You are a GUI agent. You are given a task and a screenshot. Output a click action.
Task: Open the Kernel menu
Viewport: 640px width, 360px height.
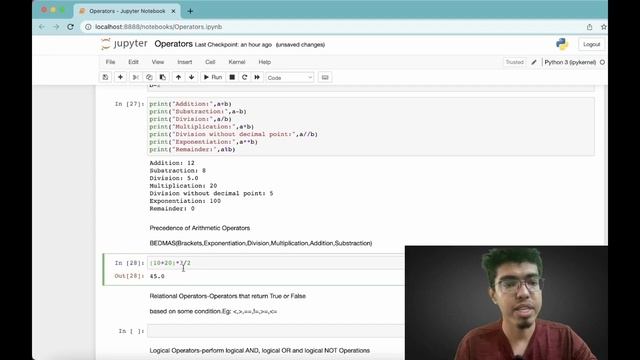237,62
